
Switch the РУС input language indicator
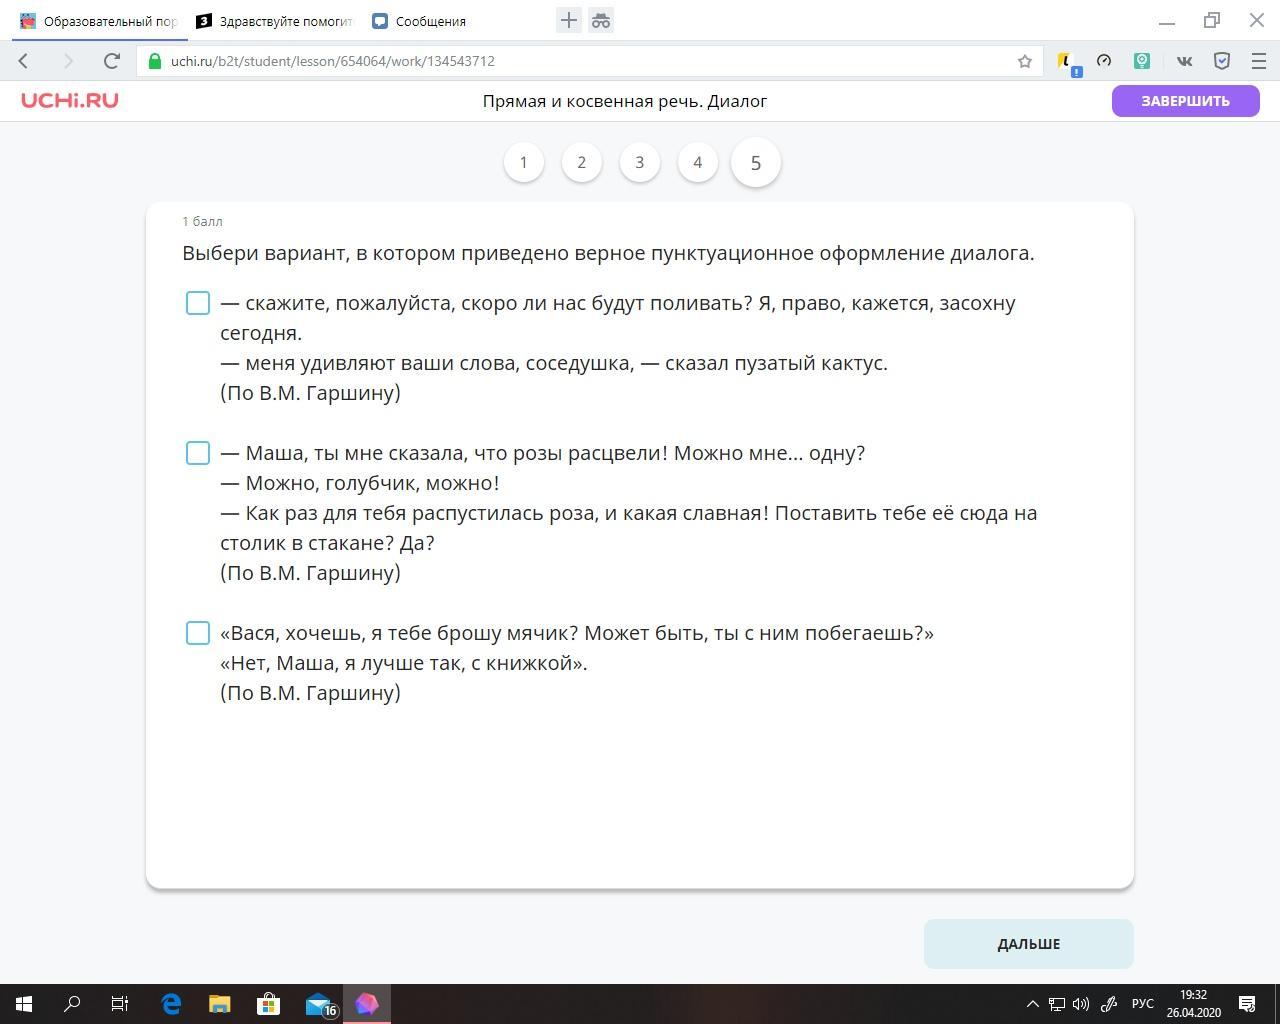(1143, 1004)
